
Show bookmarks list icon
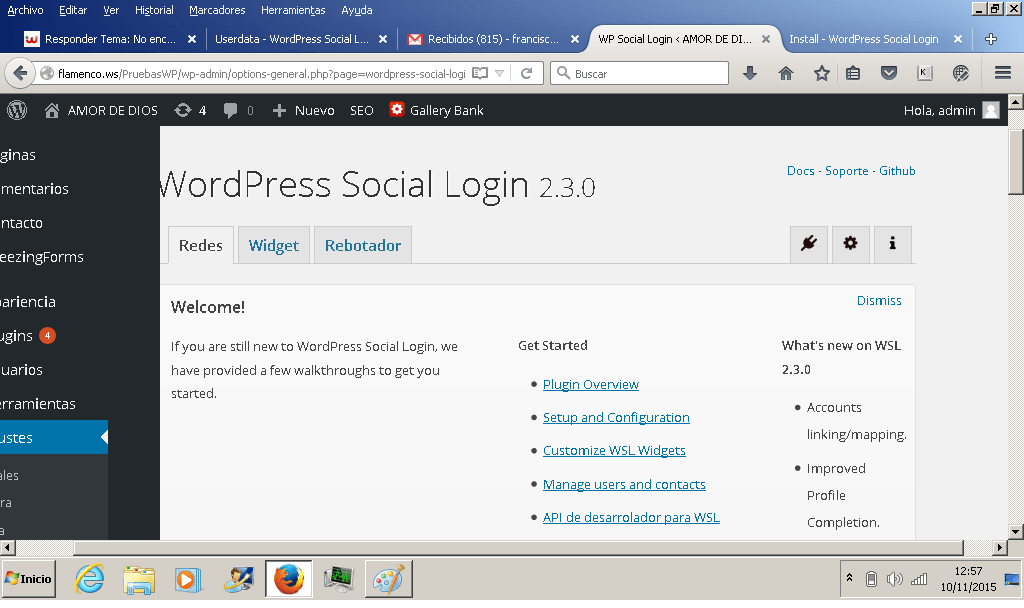[x=853, y=73]
